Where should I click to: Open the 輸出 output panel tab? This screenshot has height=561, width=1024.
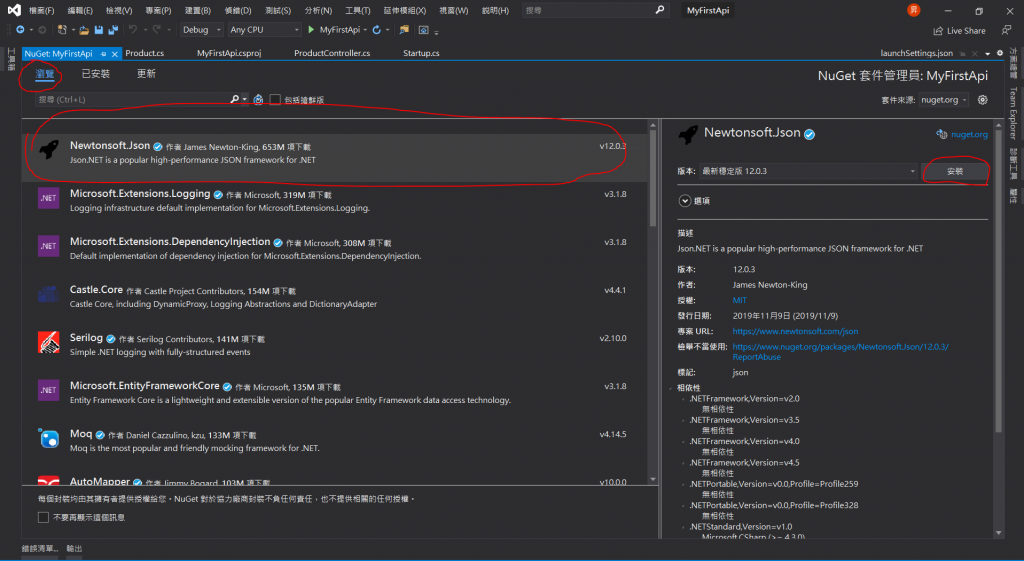[x=74, y=549]
